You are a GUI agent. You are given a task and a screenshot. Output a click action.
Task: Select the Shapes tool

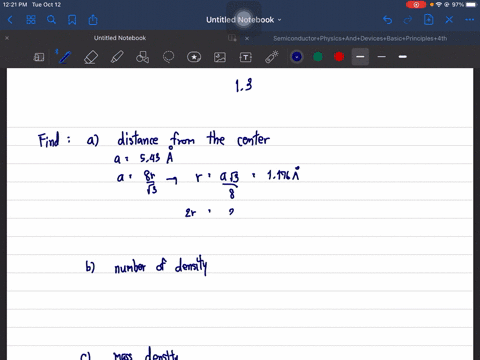click(142, 57)
